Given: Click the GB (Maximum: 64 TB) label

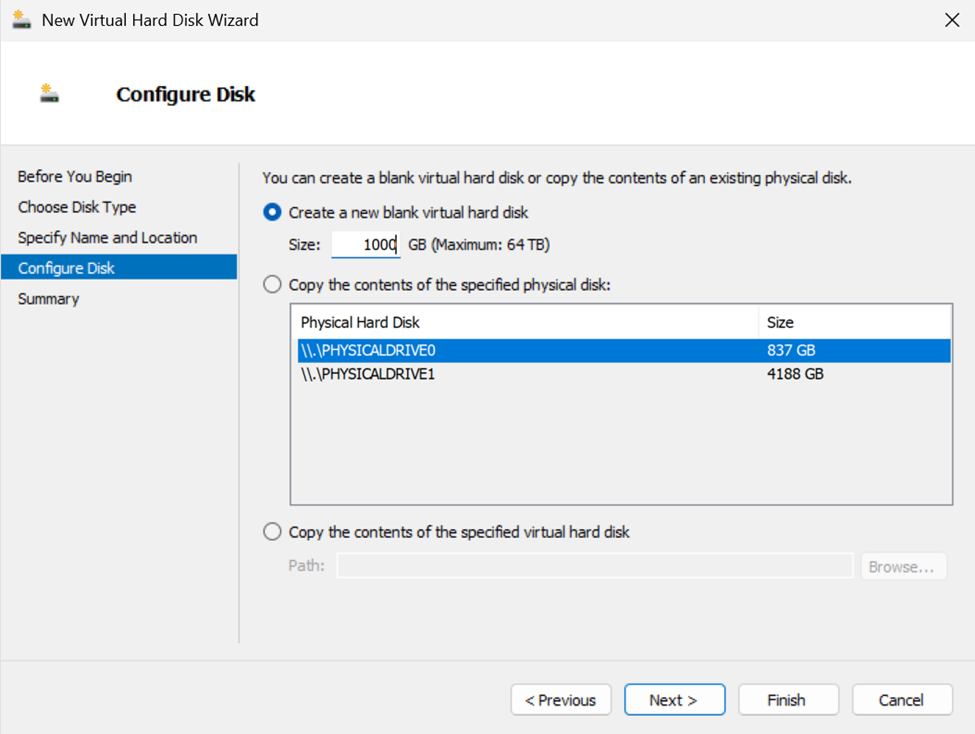Looking at the screenshot, I should (479, 244).
